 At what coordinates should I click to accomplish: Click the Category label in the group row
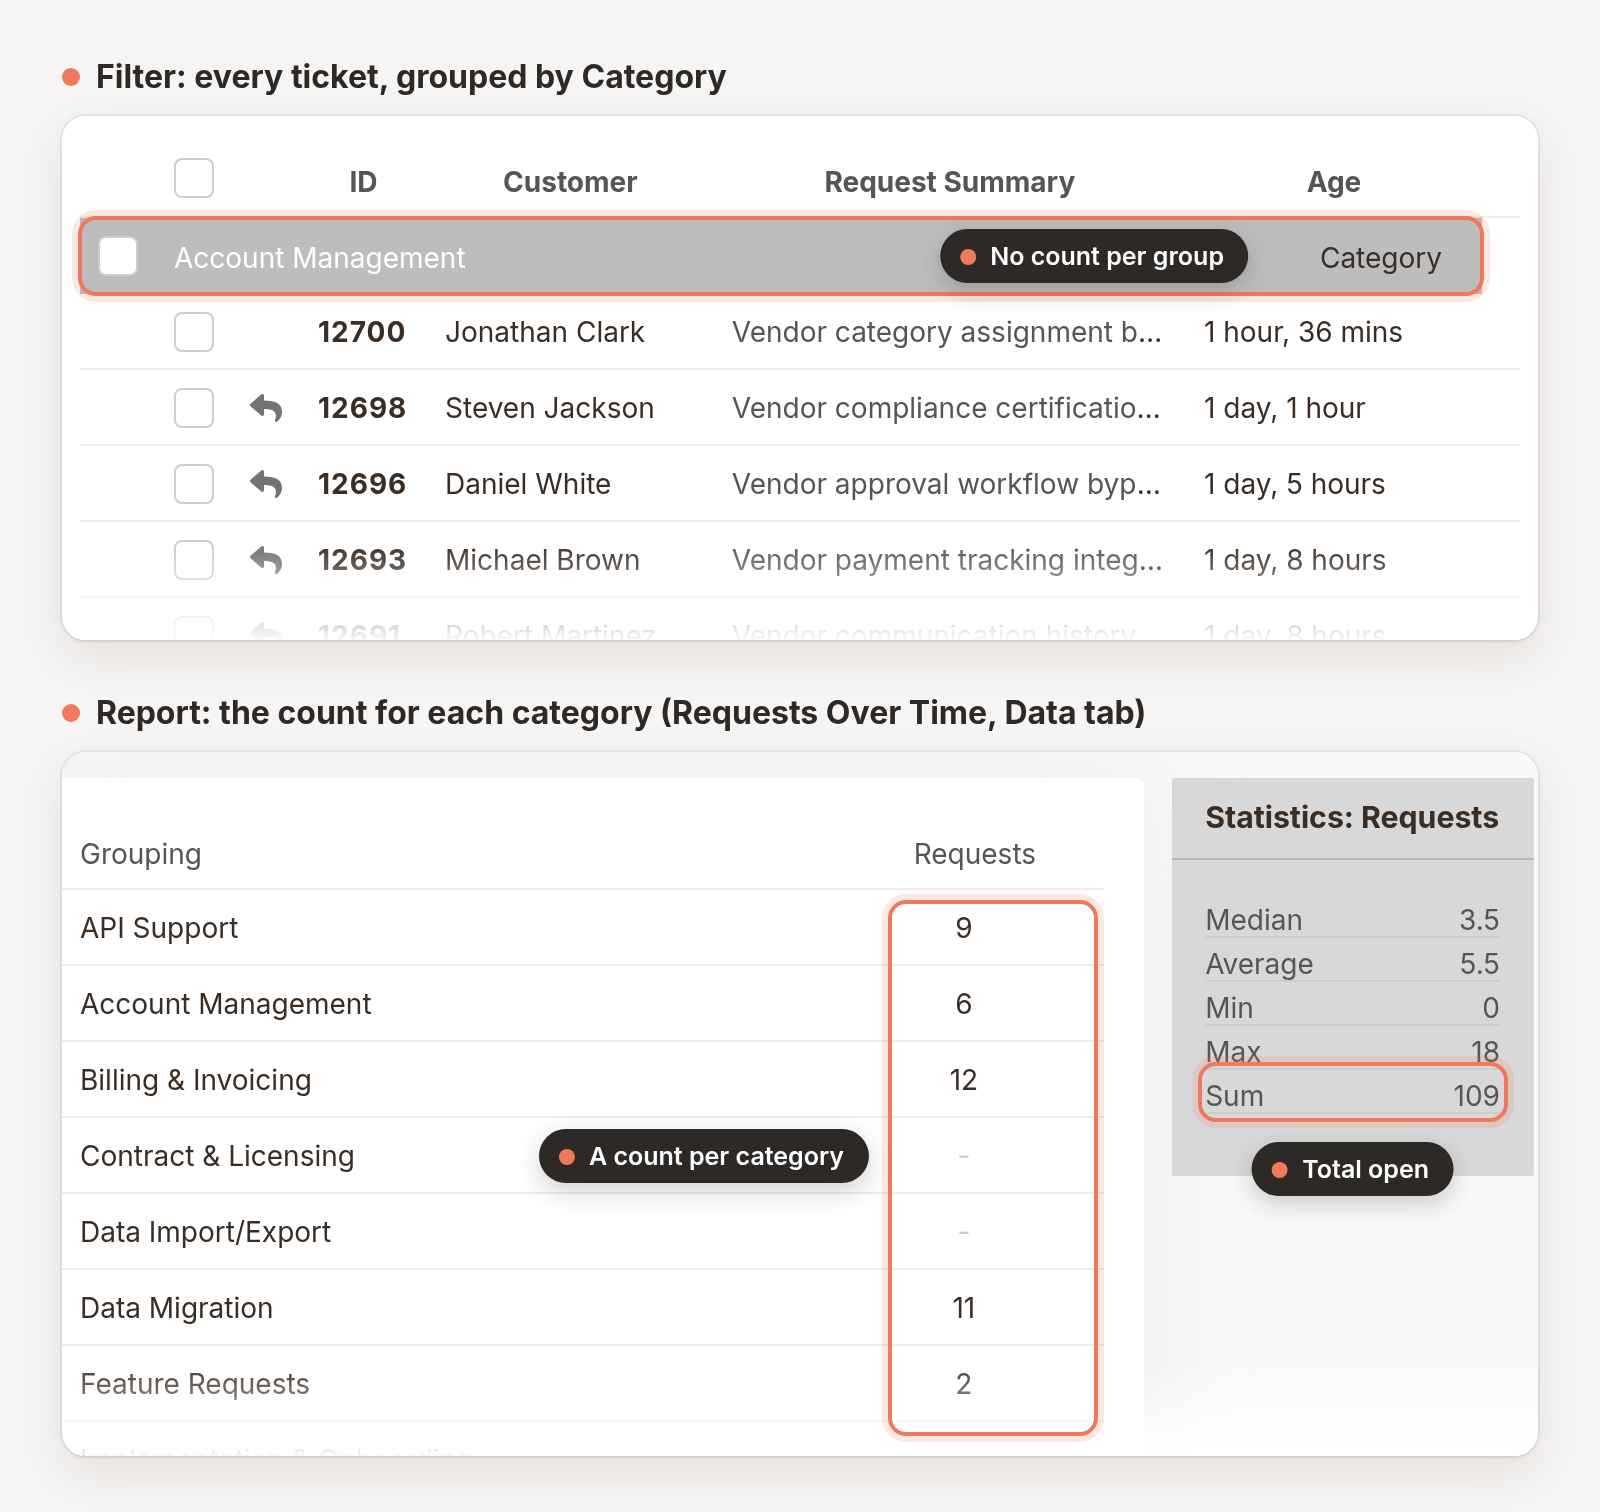(x=1380, y=258)
